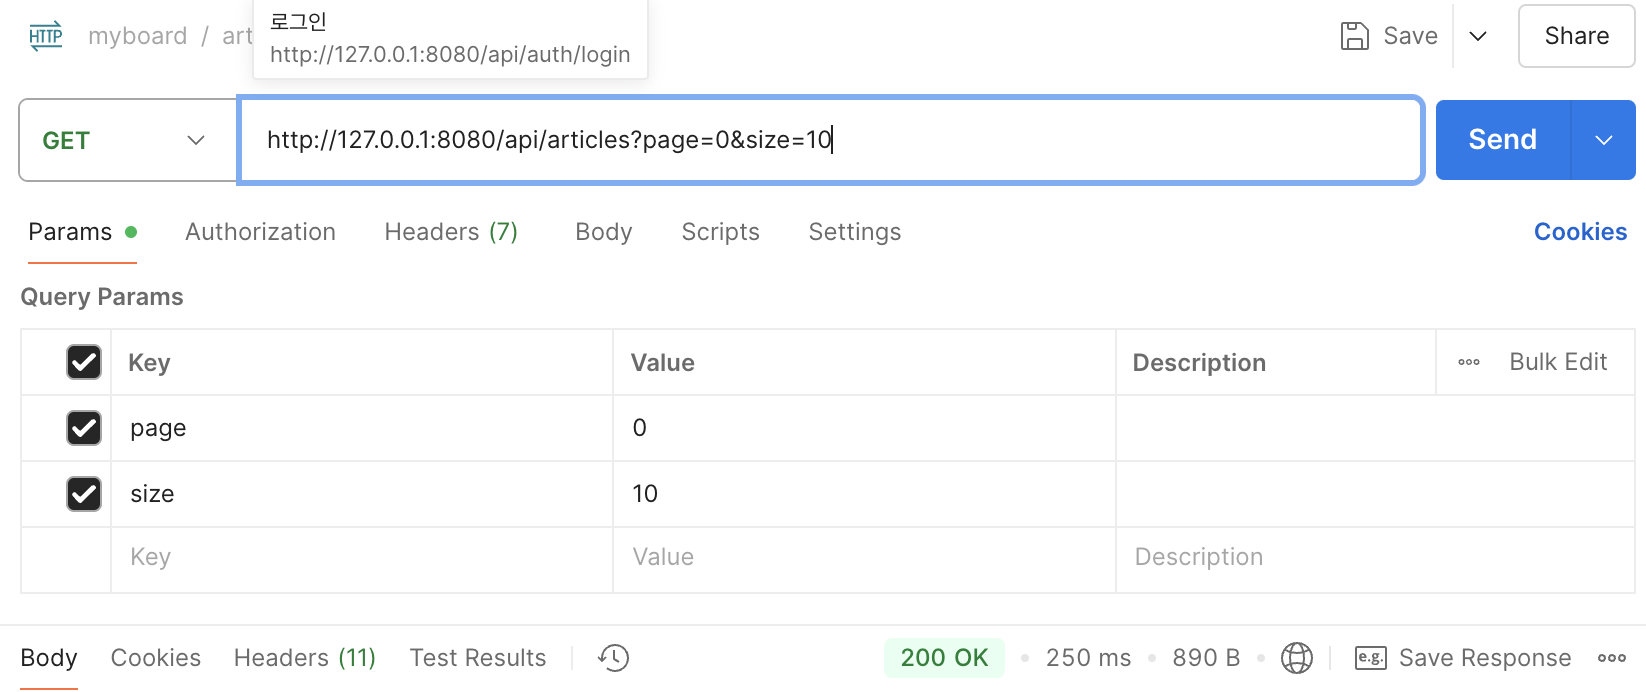Image resolution: width=1646 pixels, height=692 pixels.
Task: Expand the Send button options arrow
Action: (x=1603, y=140)
